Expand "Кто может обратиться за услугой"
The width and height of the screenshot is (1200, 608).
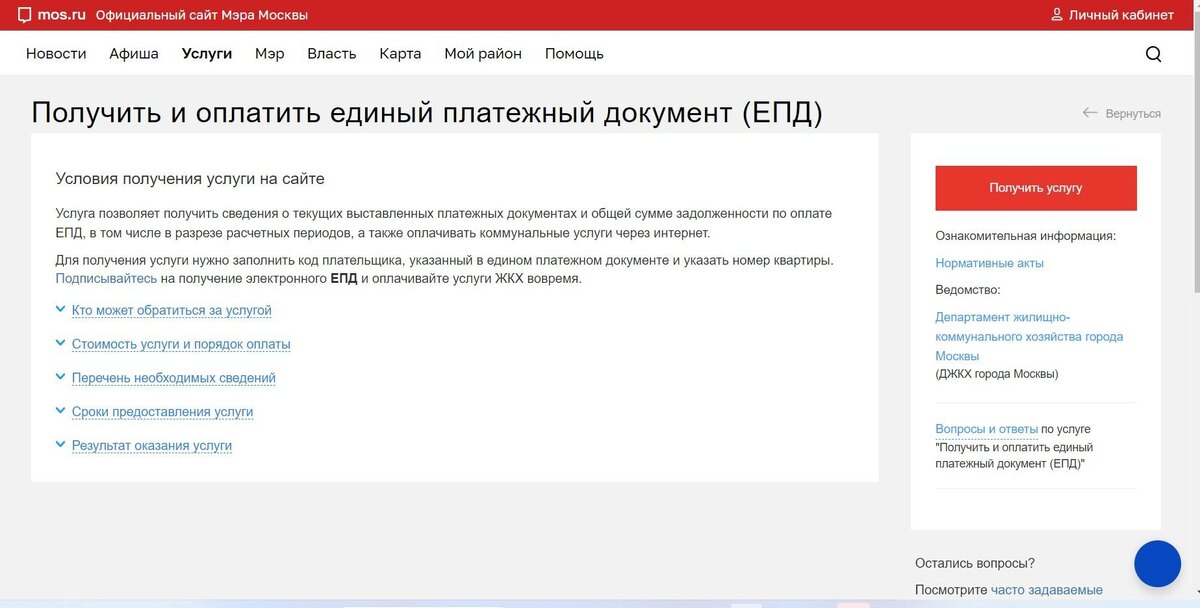point(170,310)
